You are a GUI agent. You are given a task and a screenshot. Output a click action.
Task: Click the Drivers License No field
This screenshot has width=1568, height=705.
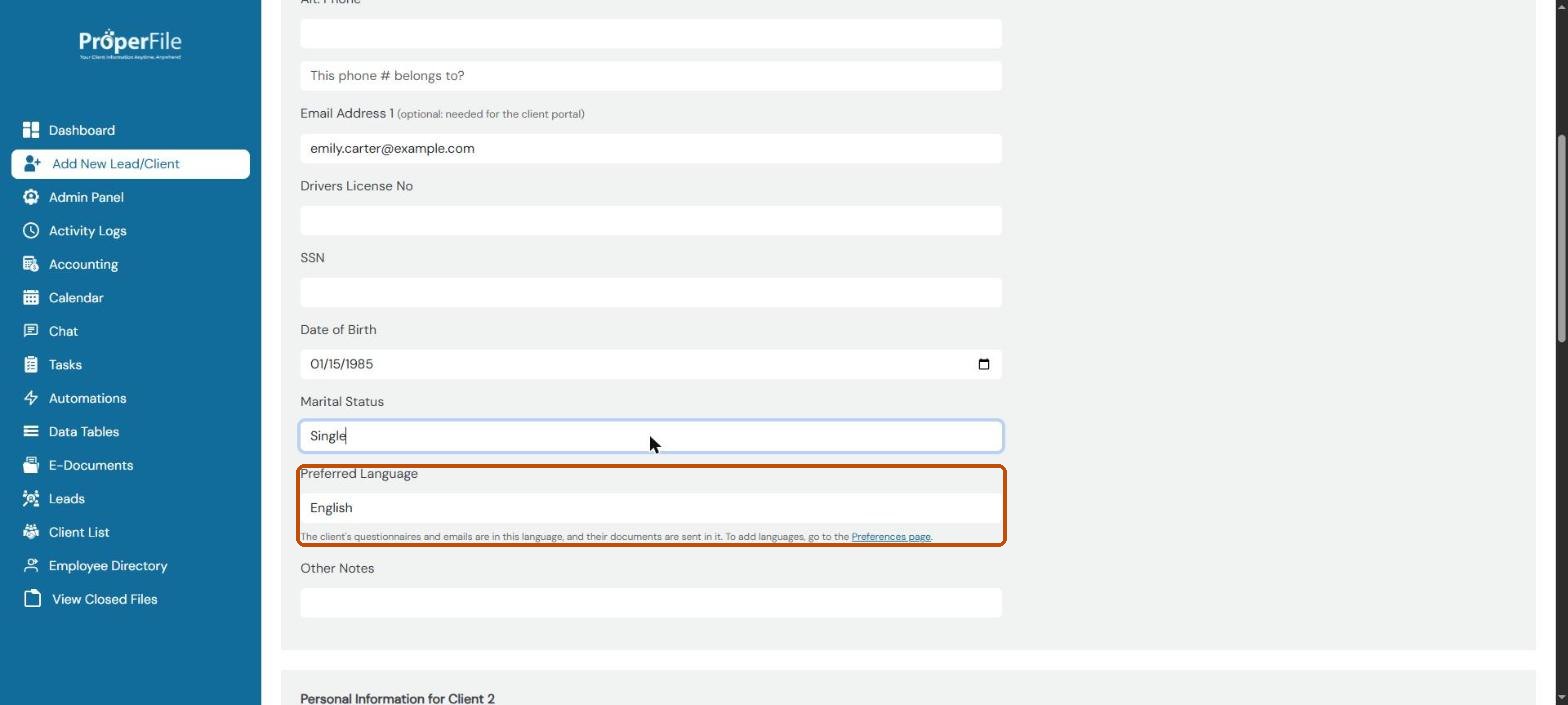(x=651, y=220)
